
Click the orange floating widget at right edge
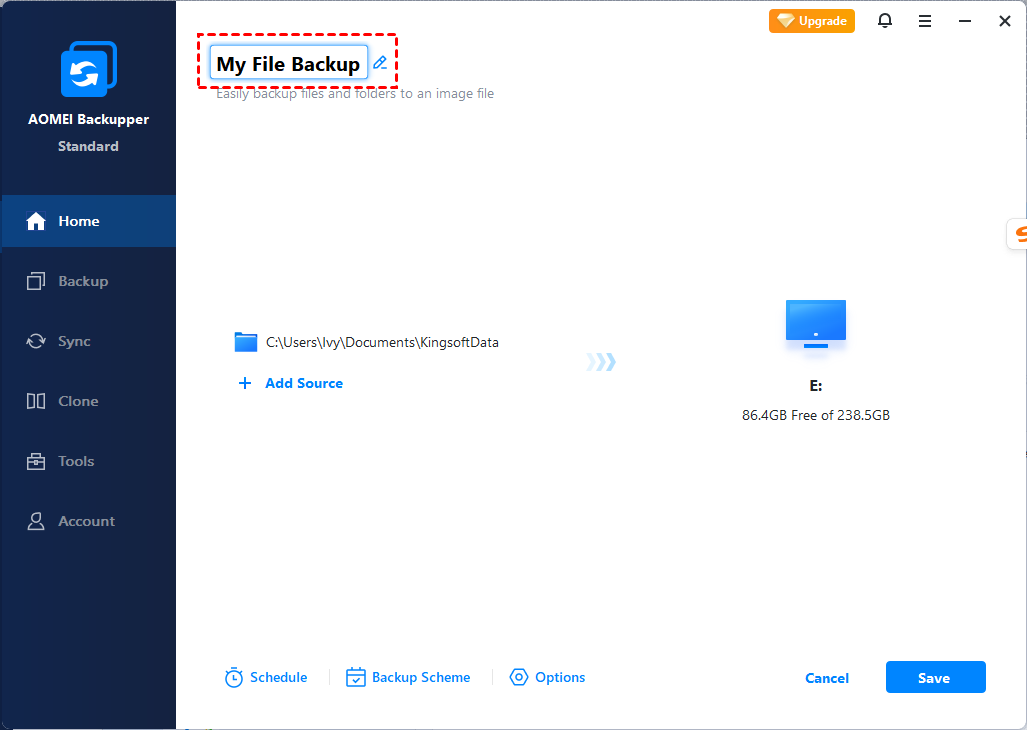tap(1017, 234)
